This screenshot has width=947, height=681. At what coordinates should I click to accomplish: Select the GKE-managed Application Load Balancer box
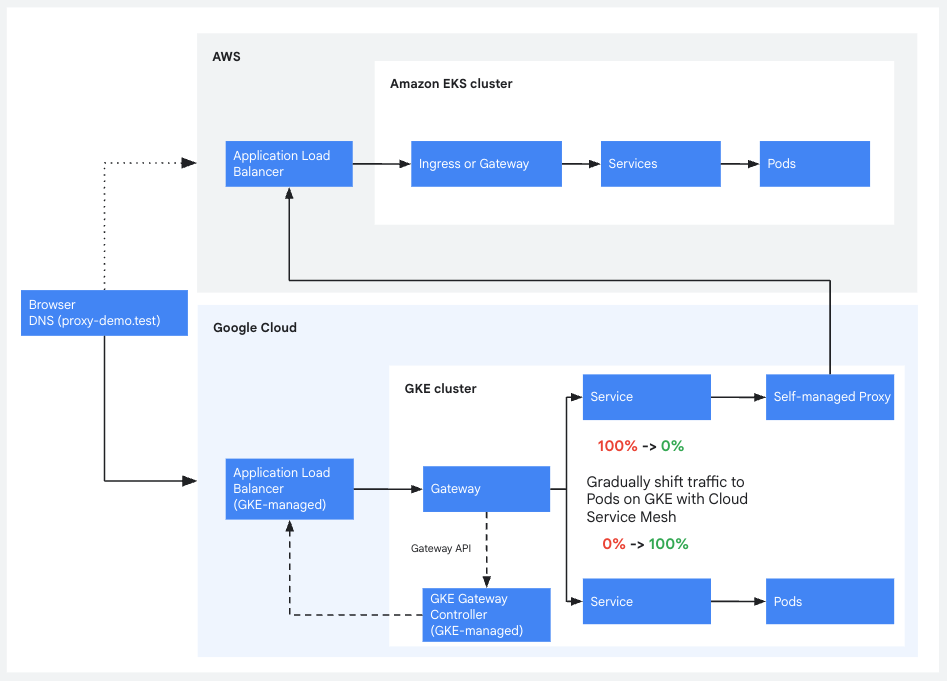click(x=289, y=489)
